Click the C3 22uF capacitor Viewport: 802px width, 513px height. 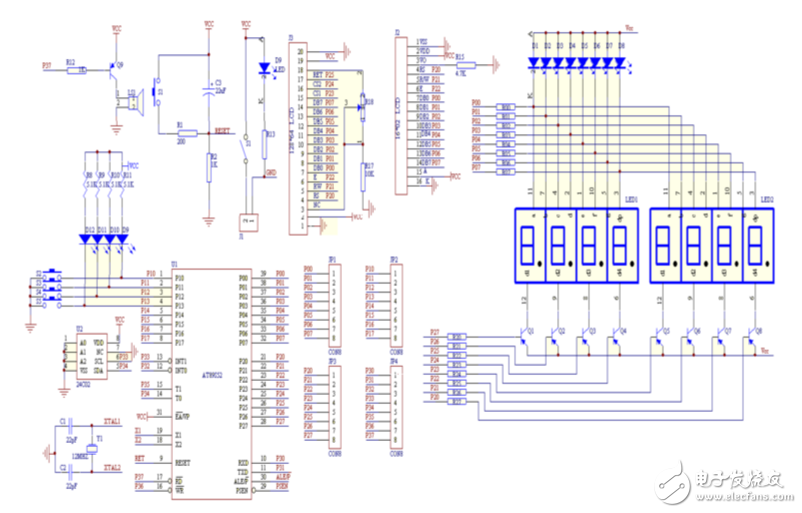[208, 85]
